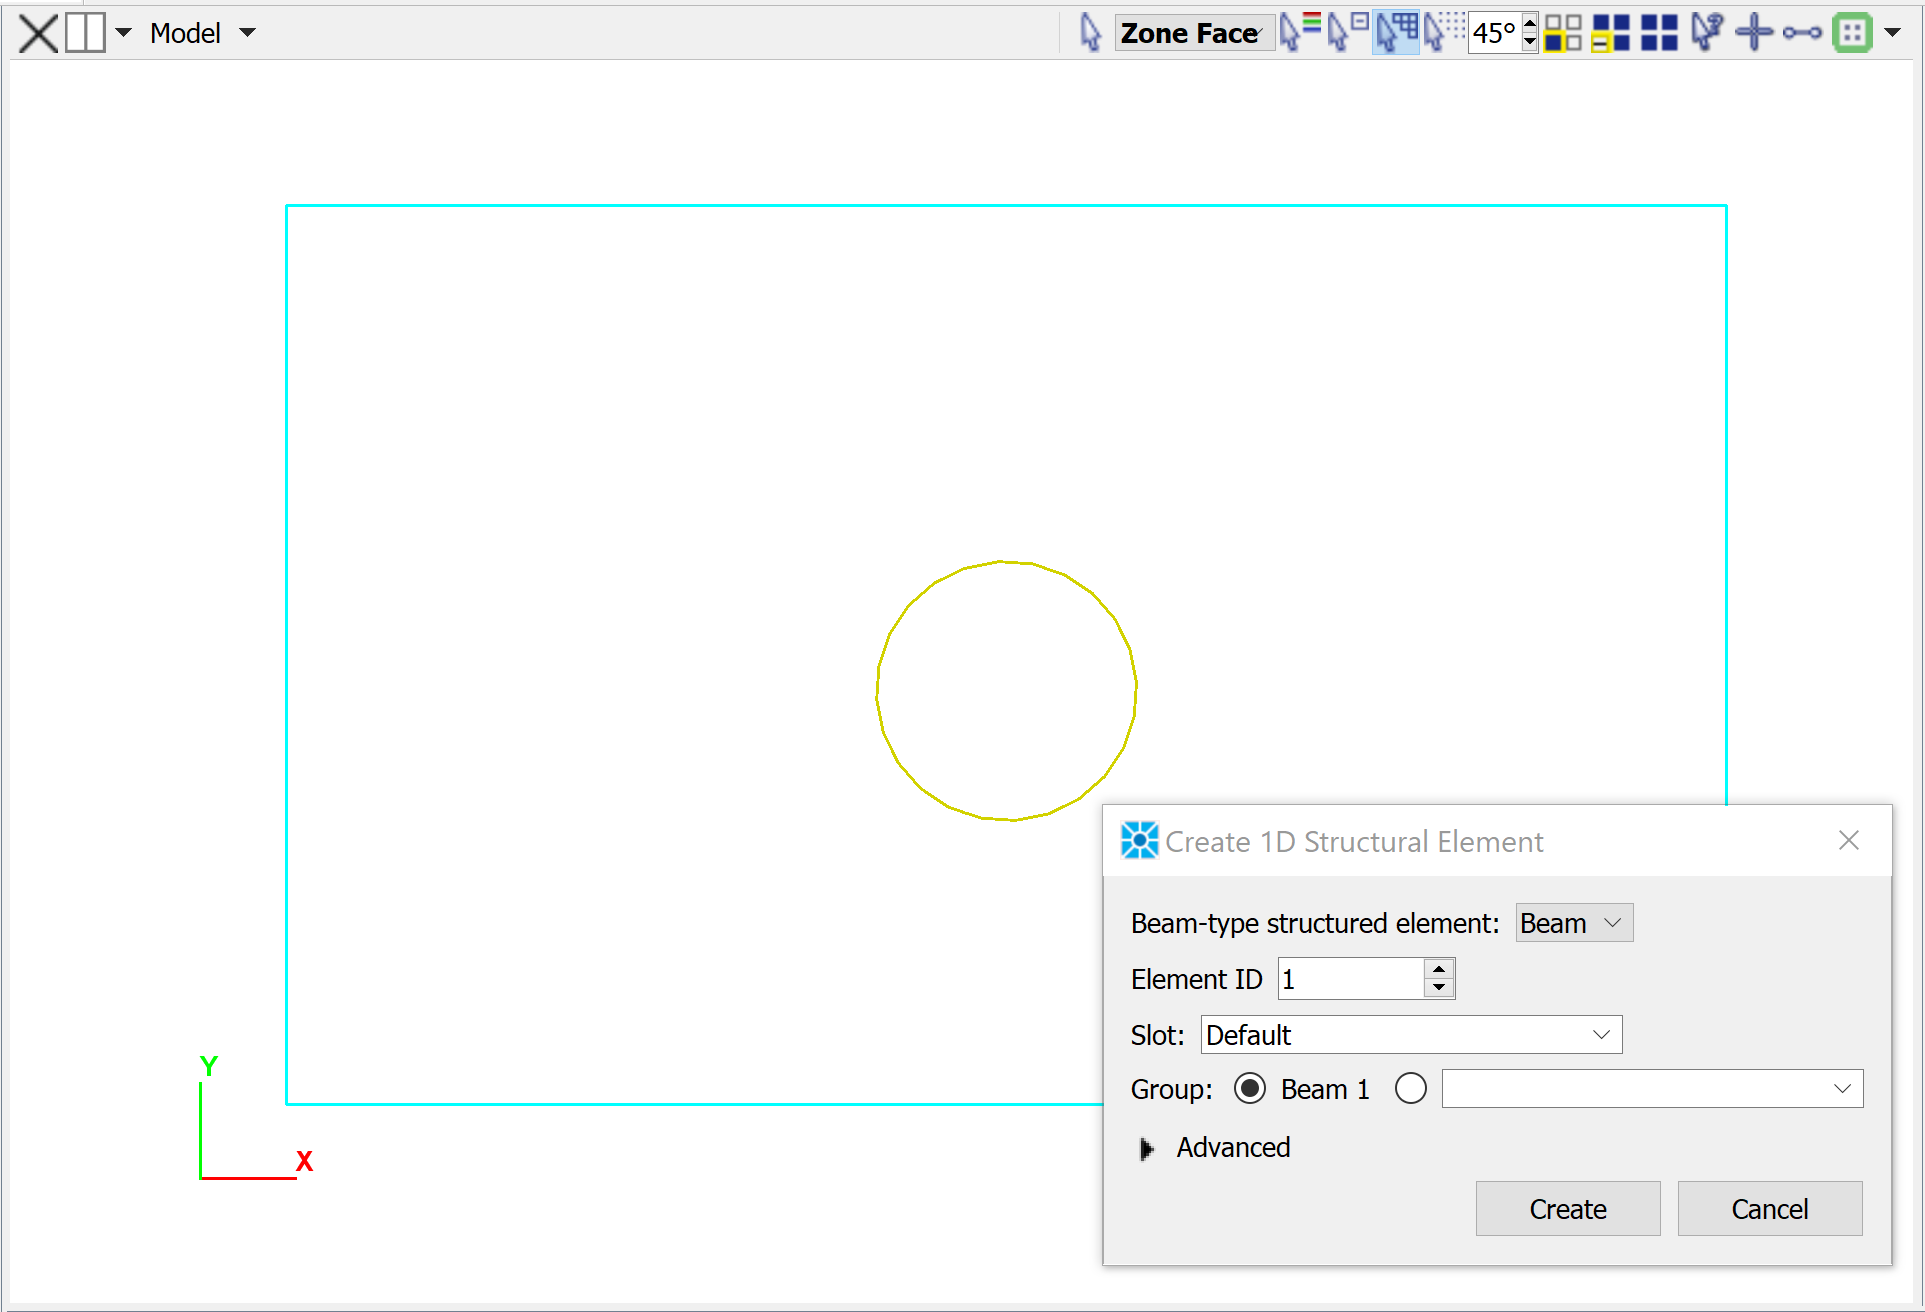Screen dimensions: 1925x1312
Task: Click the arrow selection pointer icon
Action: pos(1090,33)
